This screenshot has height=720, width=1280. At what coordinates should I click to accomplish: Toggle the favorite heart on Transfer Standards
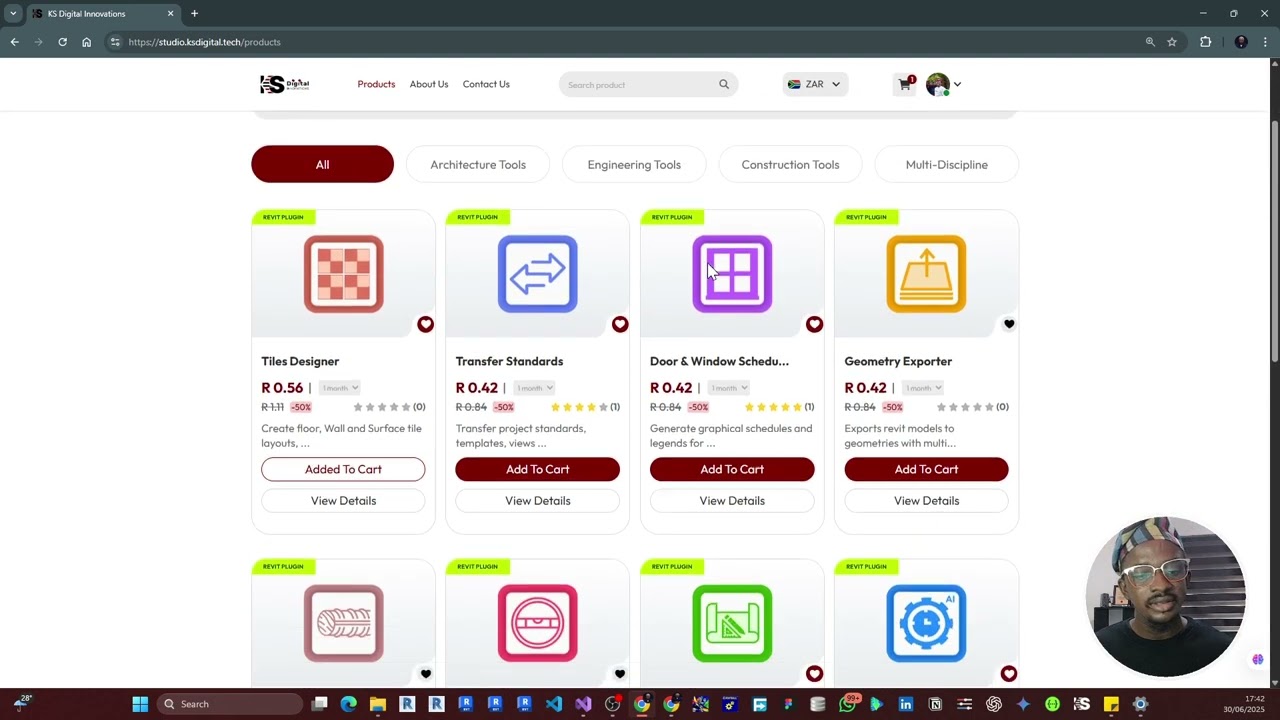click(x=620, y=324)
